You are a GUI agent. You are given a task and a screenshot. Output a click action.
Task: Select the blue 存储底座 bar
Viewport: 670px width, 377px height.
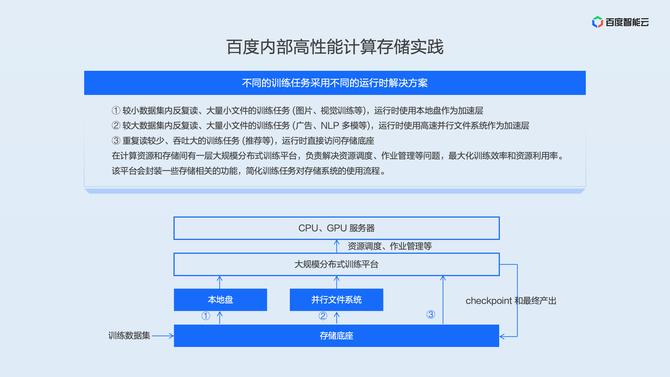click(336, 336)
